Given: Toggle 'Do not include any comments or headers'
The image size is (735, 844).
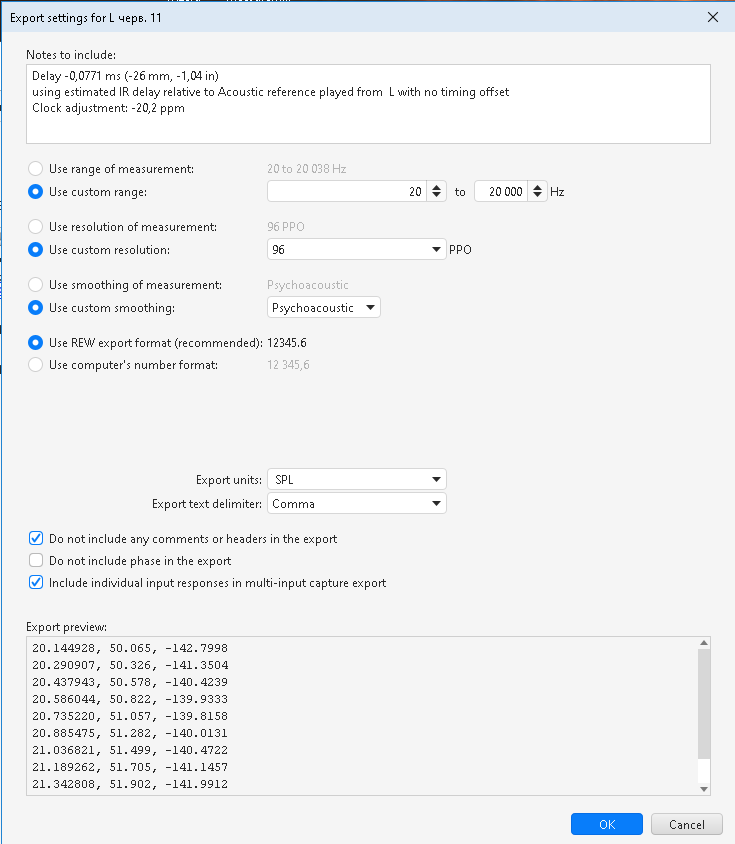Looking at the screenshot, I should (37, 539).
